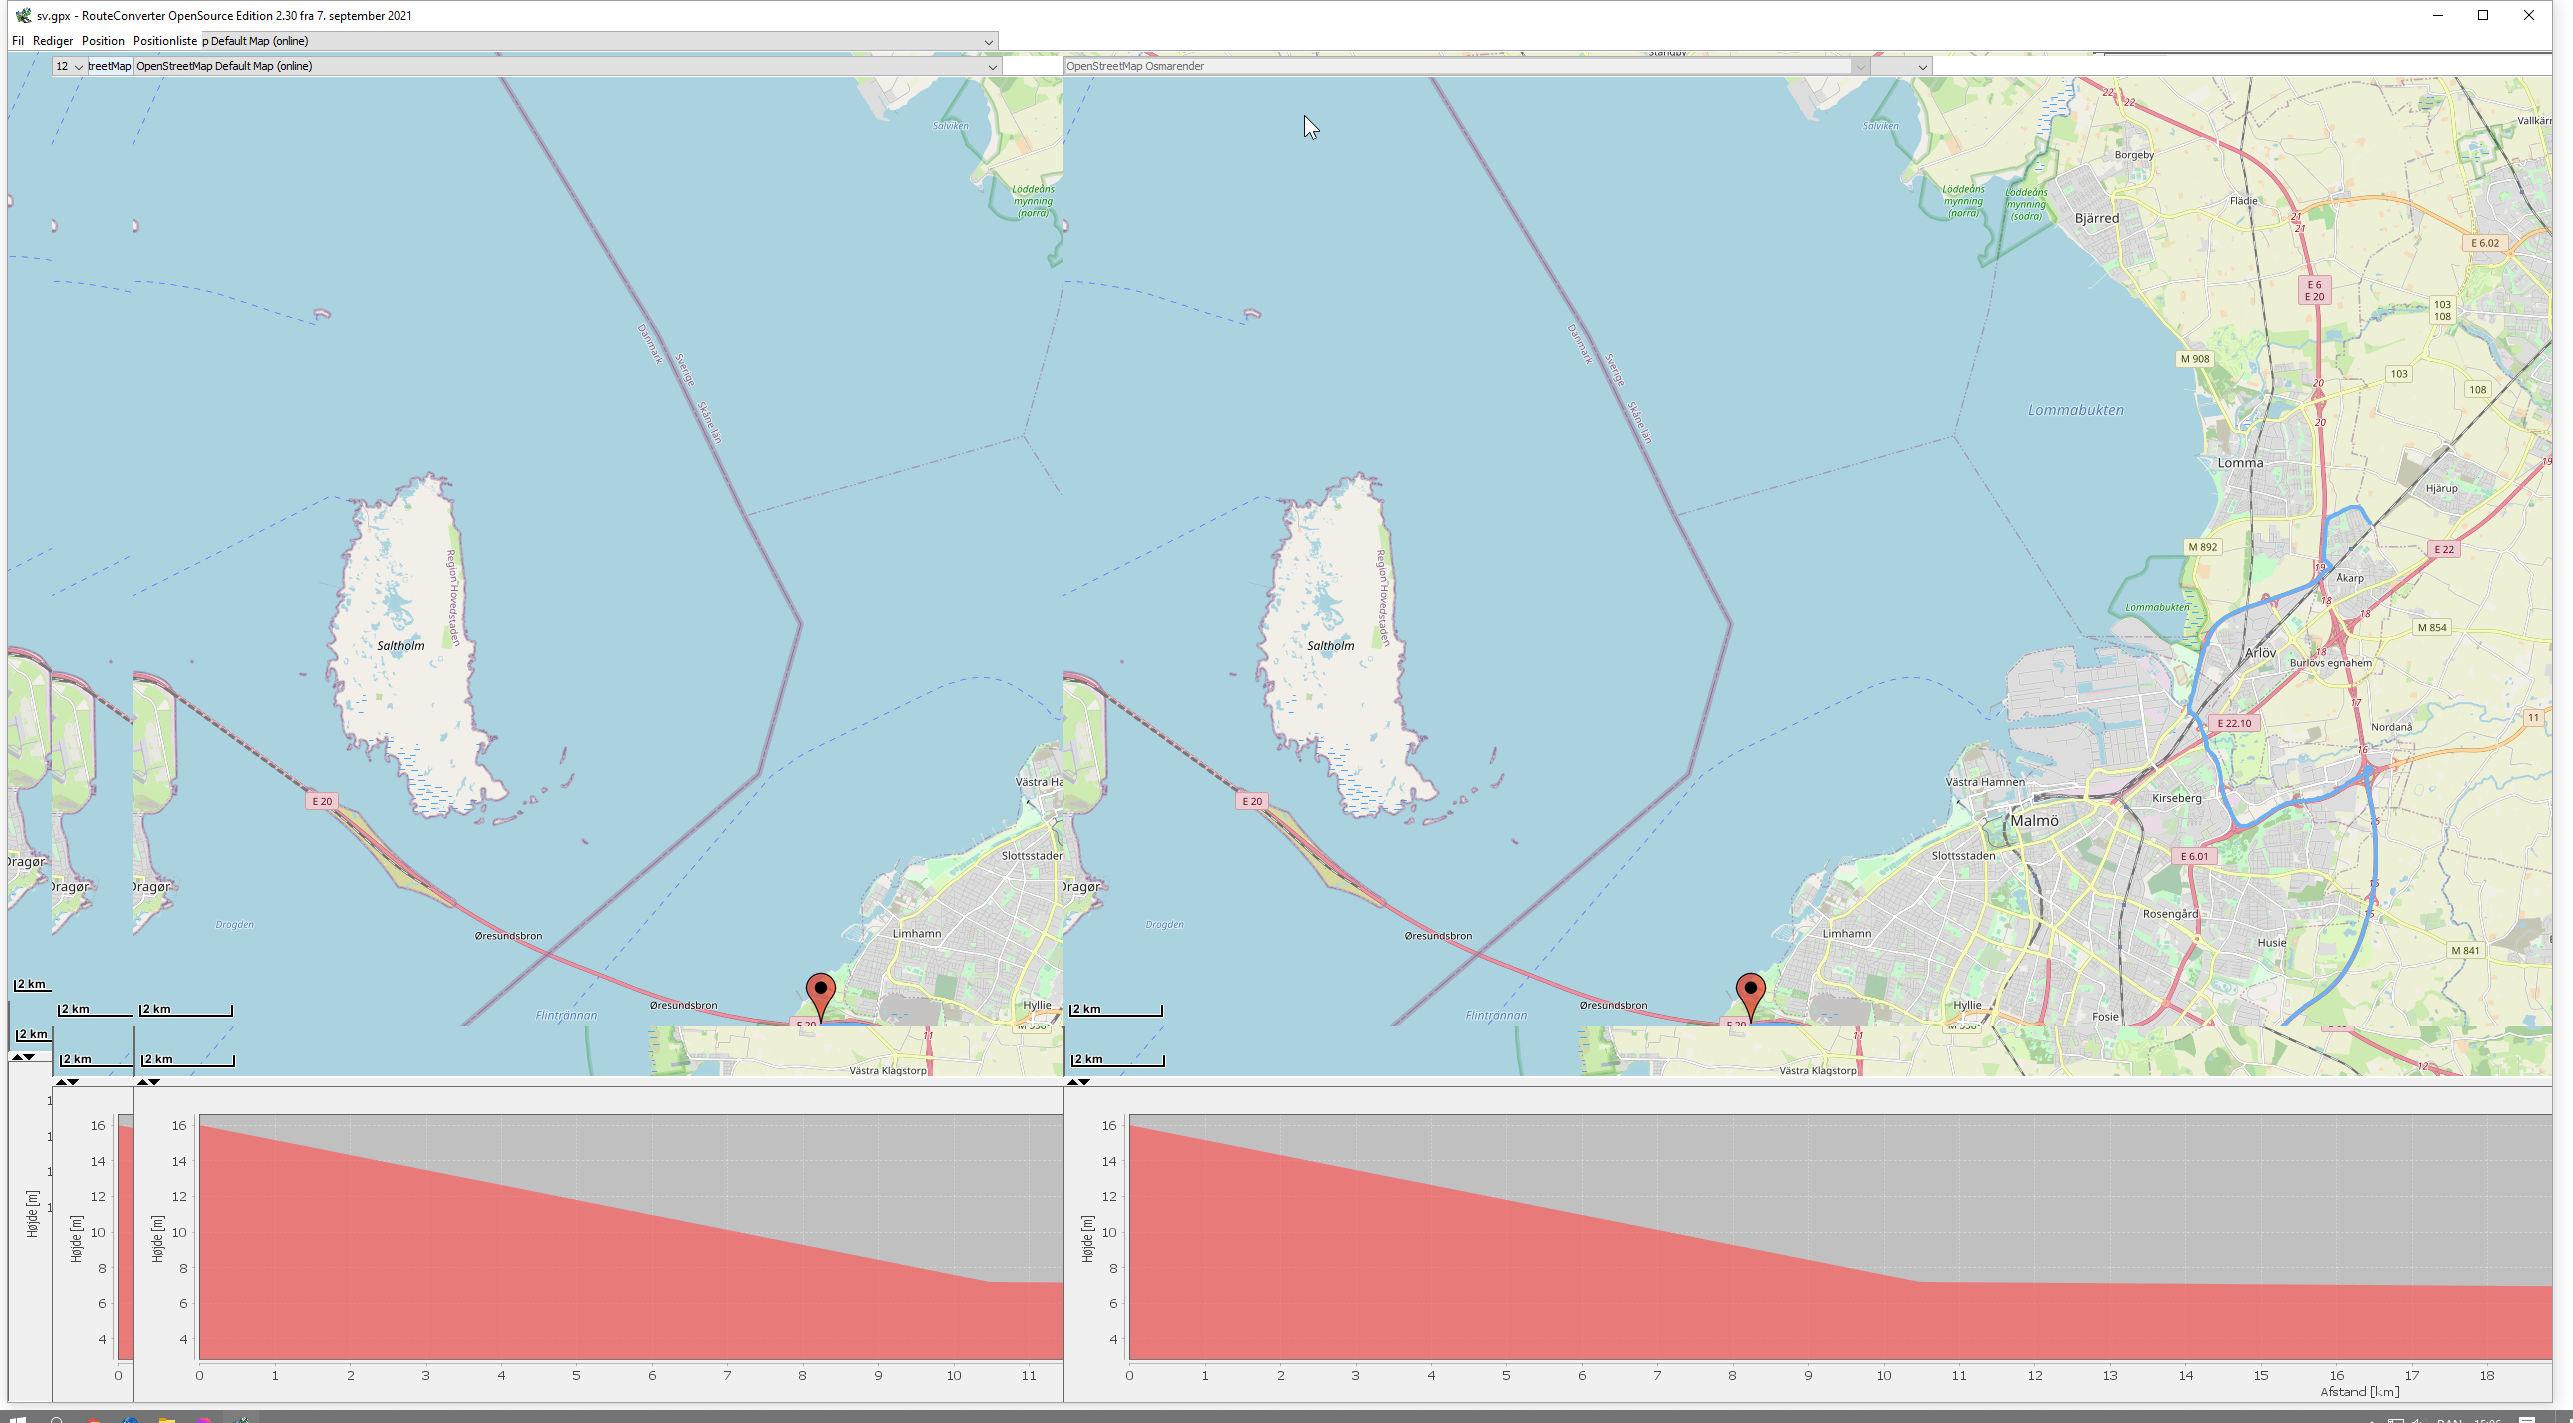This screenshot has width=2573, height=1423.
Task: Open the Position menu
Action: [103, 41]
